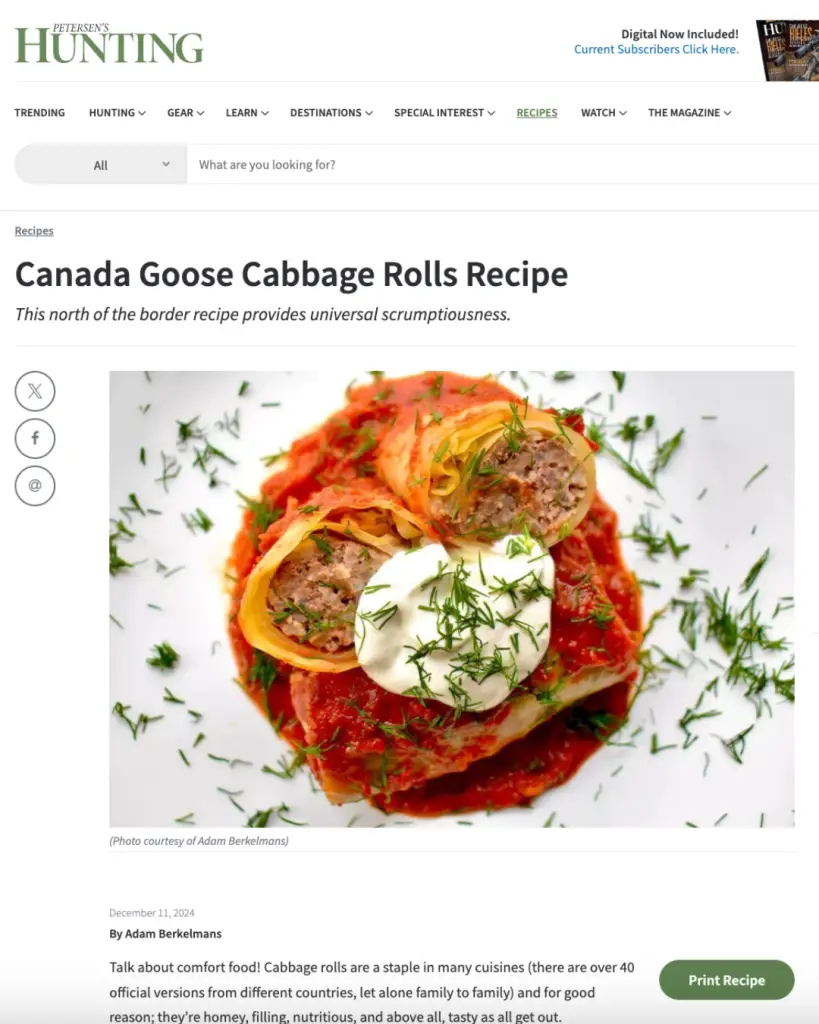The image size is (819, 1024).
Task: Expand the Destinations menu
Action: [331, 113]
